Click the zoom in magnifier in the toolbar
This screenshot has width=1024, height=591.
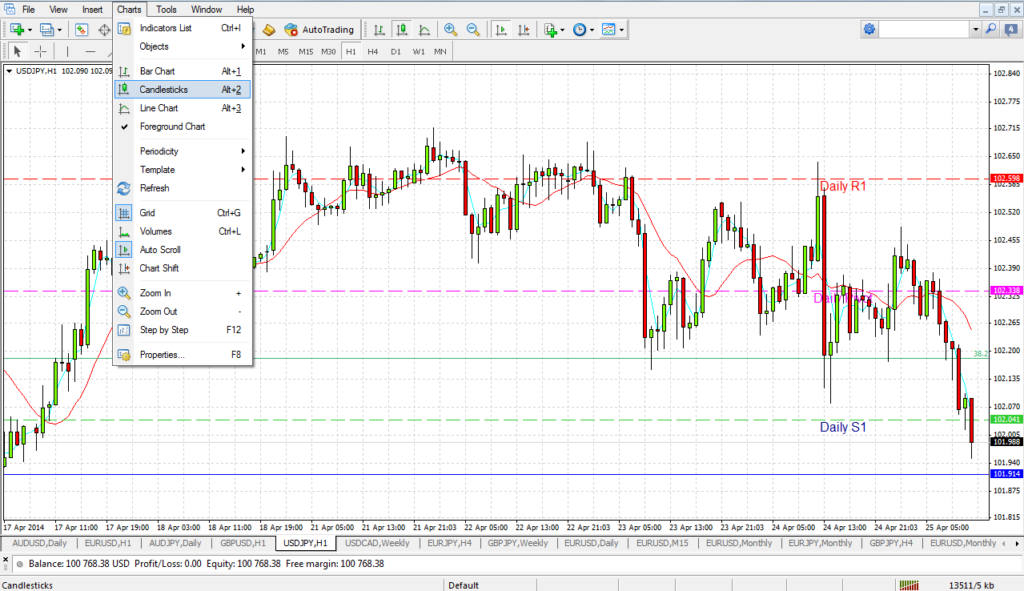click(451, 29)
